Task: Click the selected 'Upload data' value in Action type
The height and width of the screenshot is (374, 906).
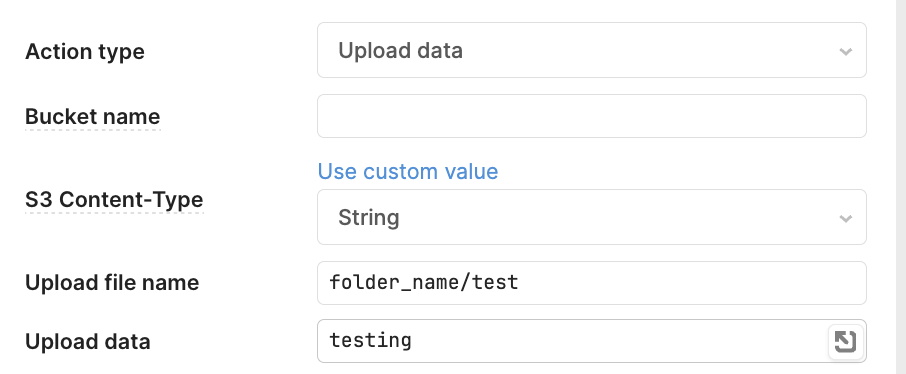Action: click(x=400, y=51)
